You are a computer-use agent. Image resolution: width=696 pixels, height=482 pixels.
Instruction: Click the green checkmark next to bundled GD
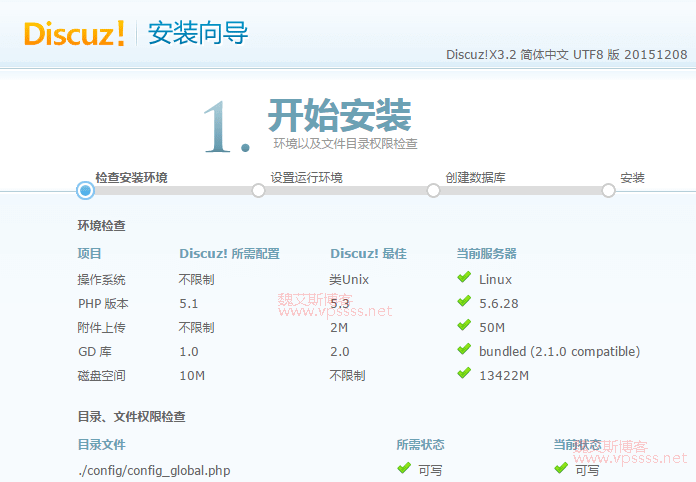click(x=464, y=351)
